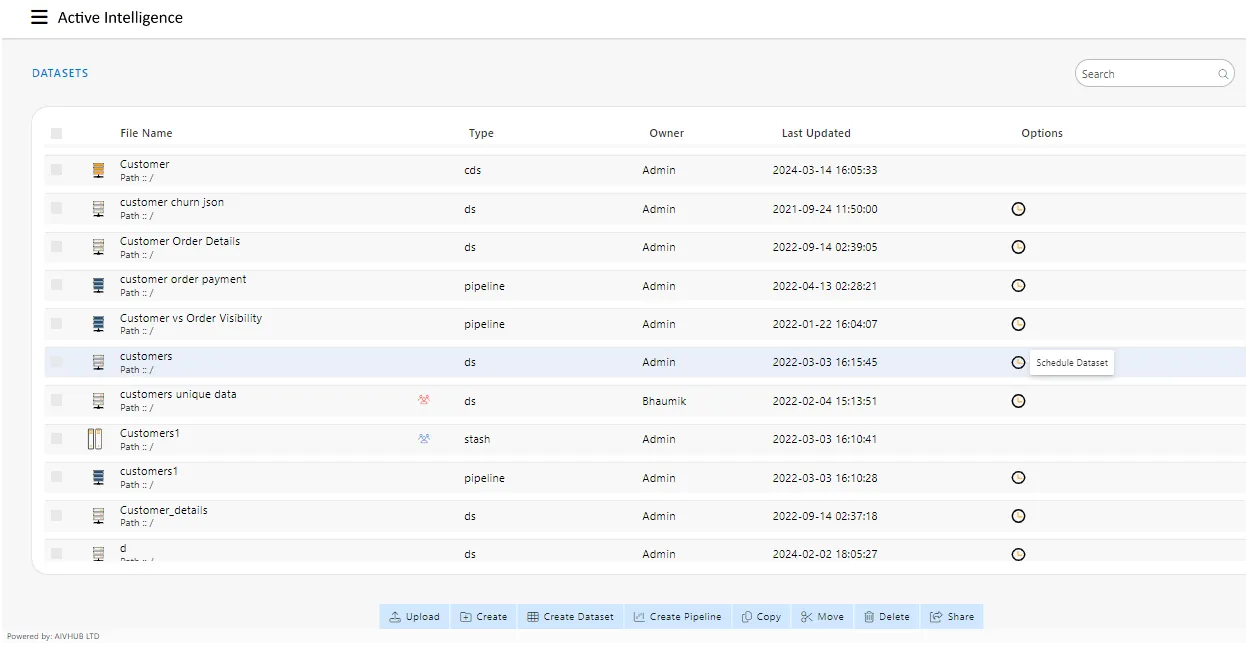Open the customer churn json file name

point(172,202)
